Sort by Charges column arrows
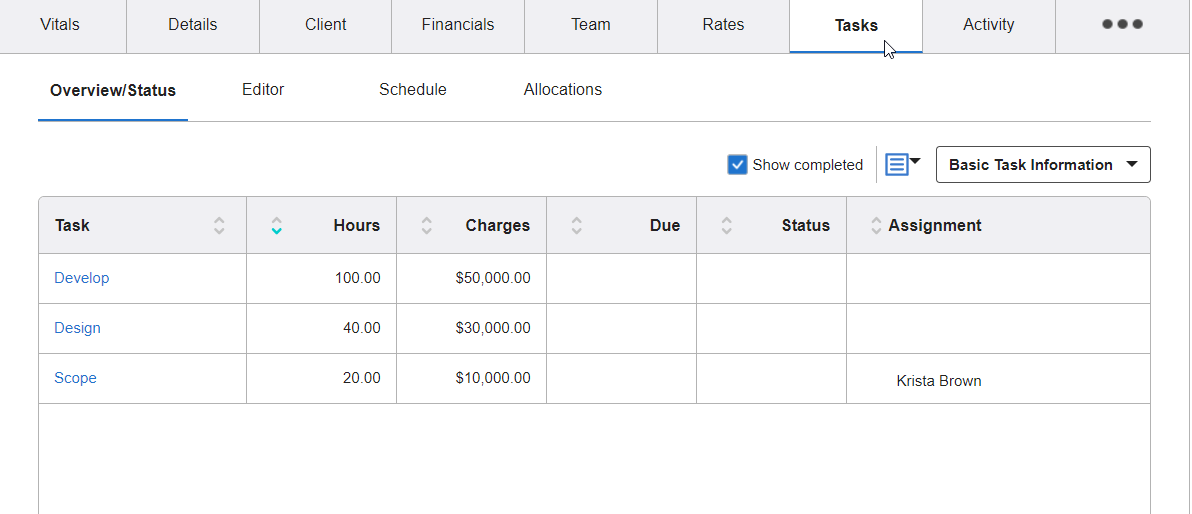Screen dimensions: 1192x514 [427, 226]
